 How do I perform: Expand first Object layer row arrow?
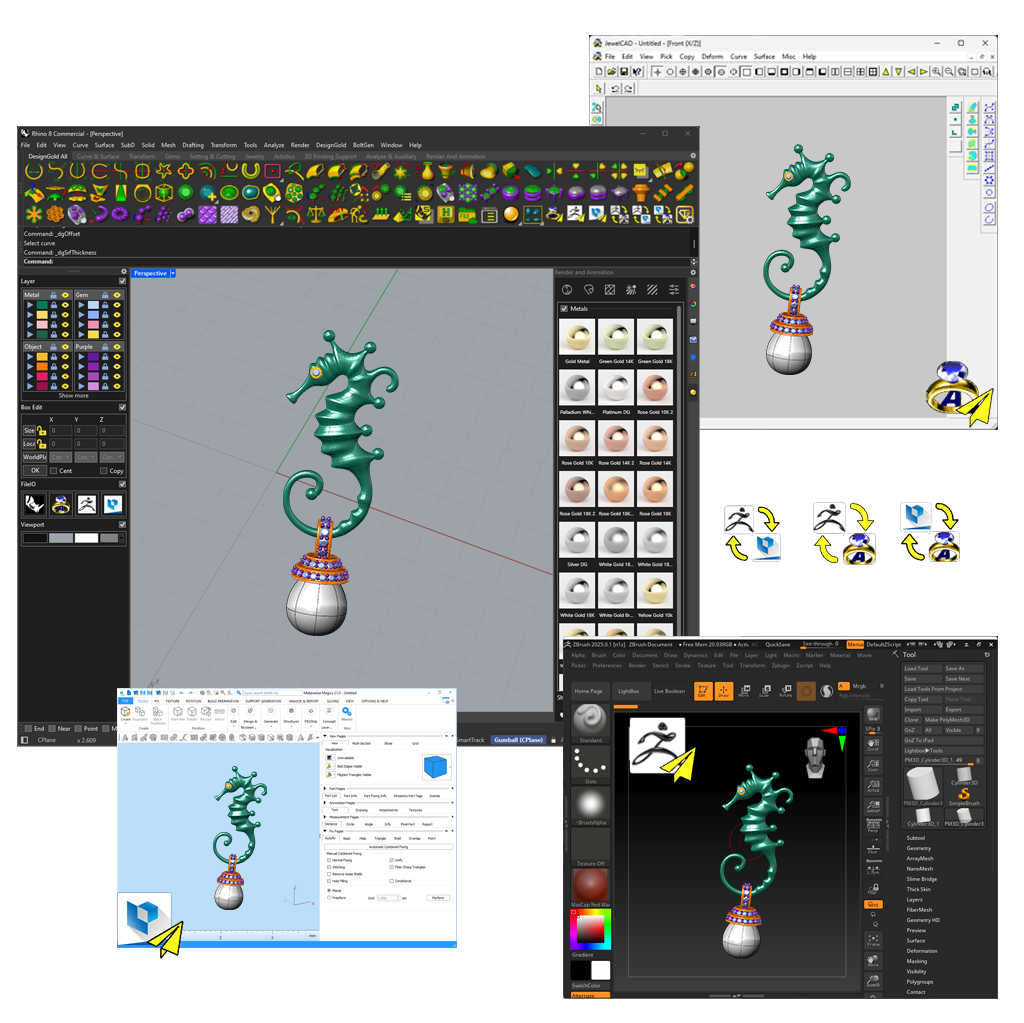click(x=29, y=357)
